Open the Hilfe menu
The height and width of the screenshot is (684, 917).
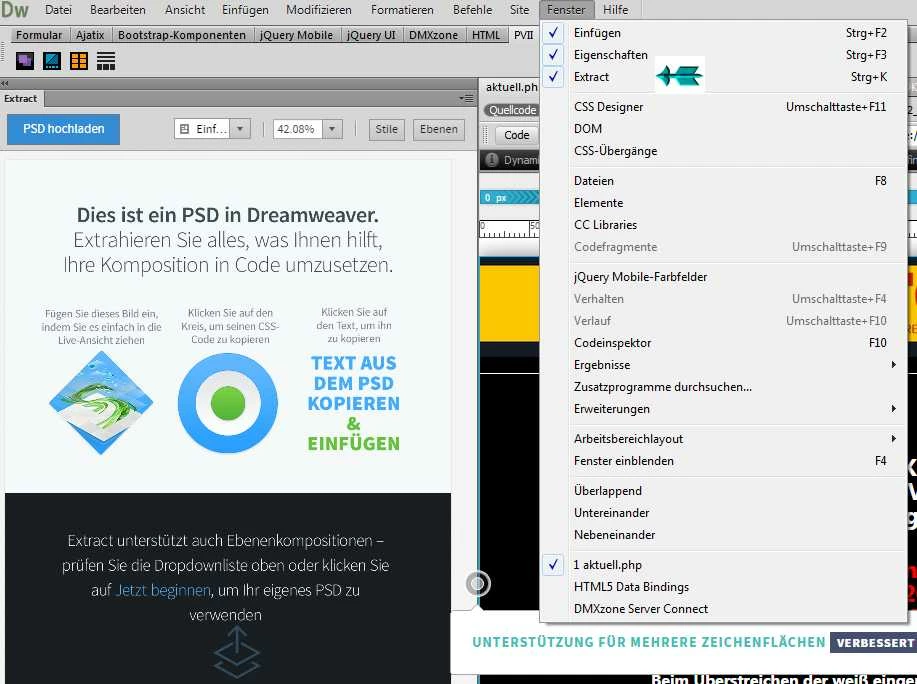click(615, 10)
